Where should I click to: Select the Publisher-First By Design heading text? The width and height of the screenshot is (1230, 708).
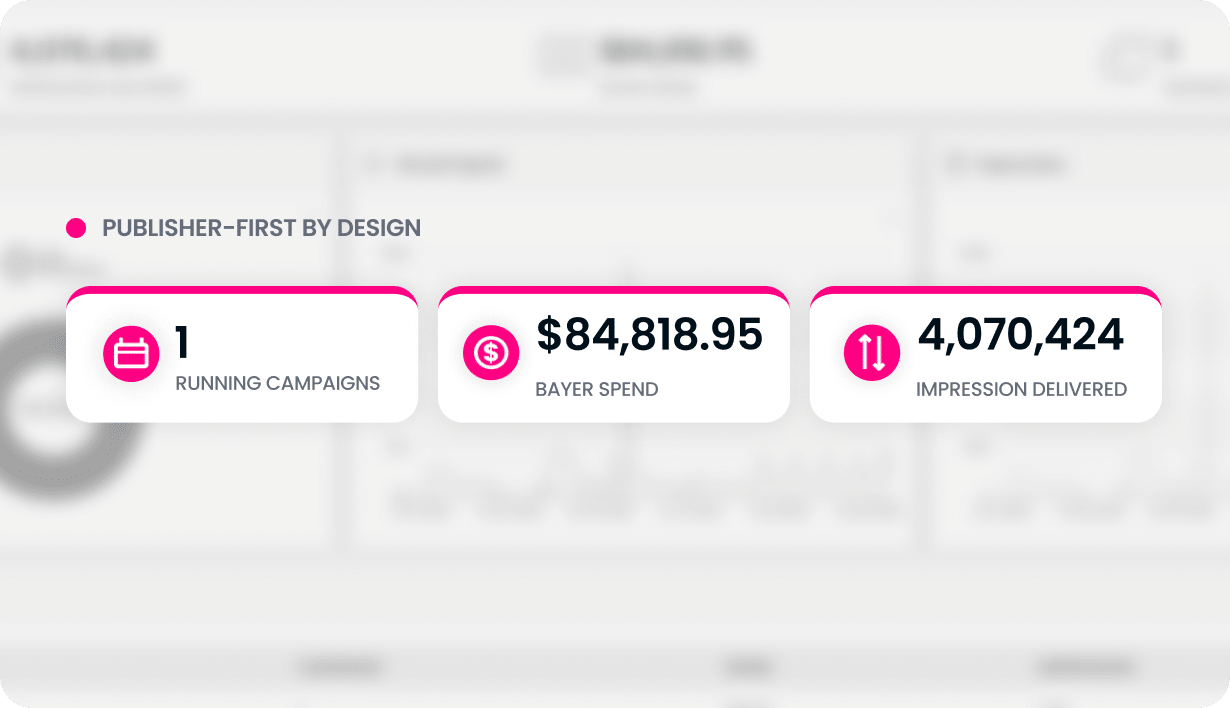(261, 228)
